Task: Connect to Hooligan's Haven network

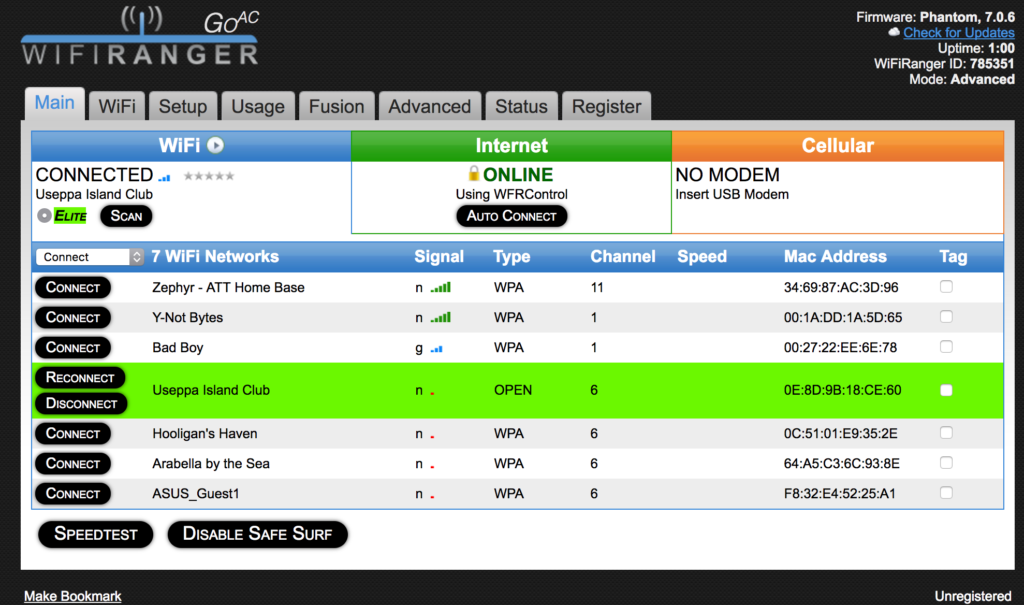Action: [x=73, y=434]
